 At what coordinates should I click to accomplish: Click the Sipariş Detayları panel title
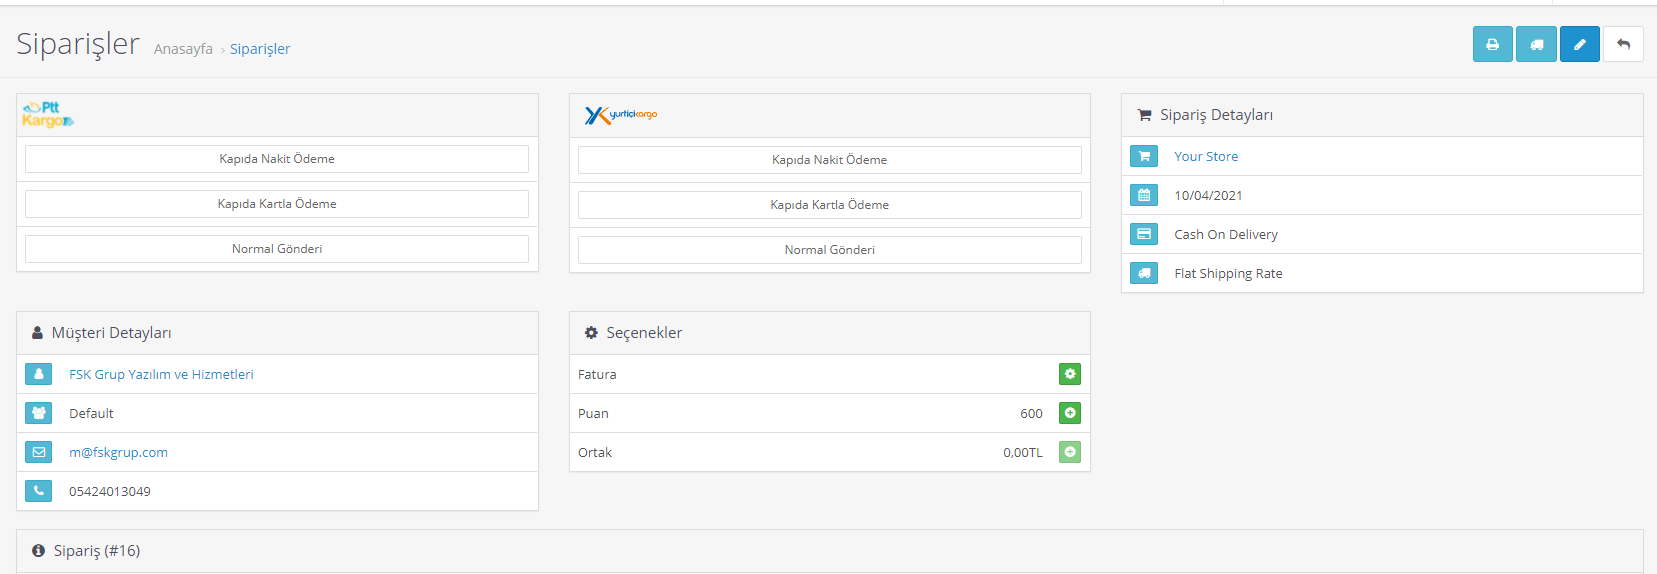[x=1217, y=115]
